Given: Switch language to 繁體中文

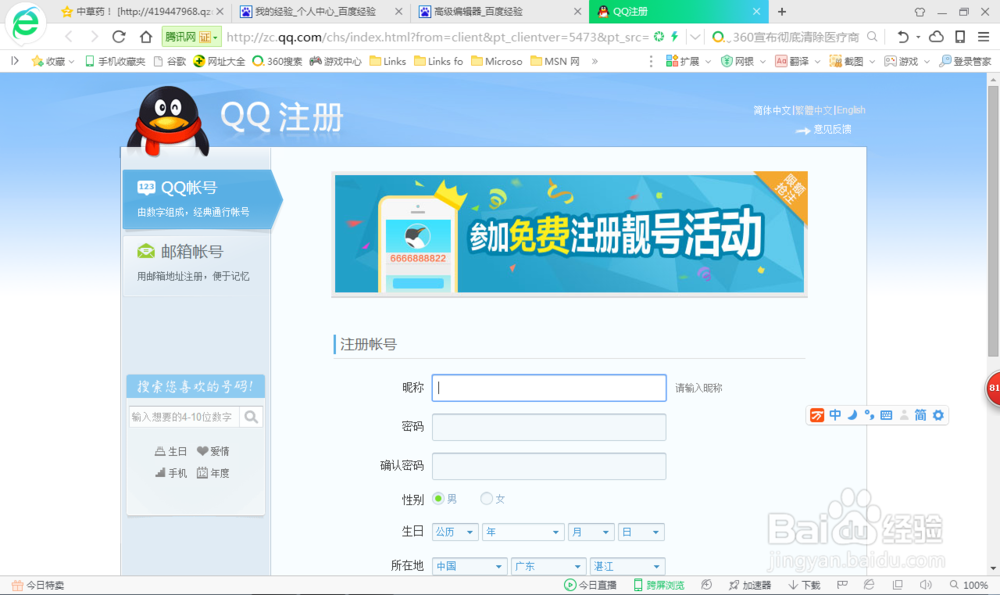Looking at the screenshot, I should (x=814, y=110).
